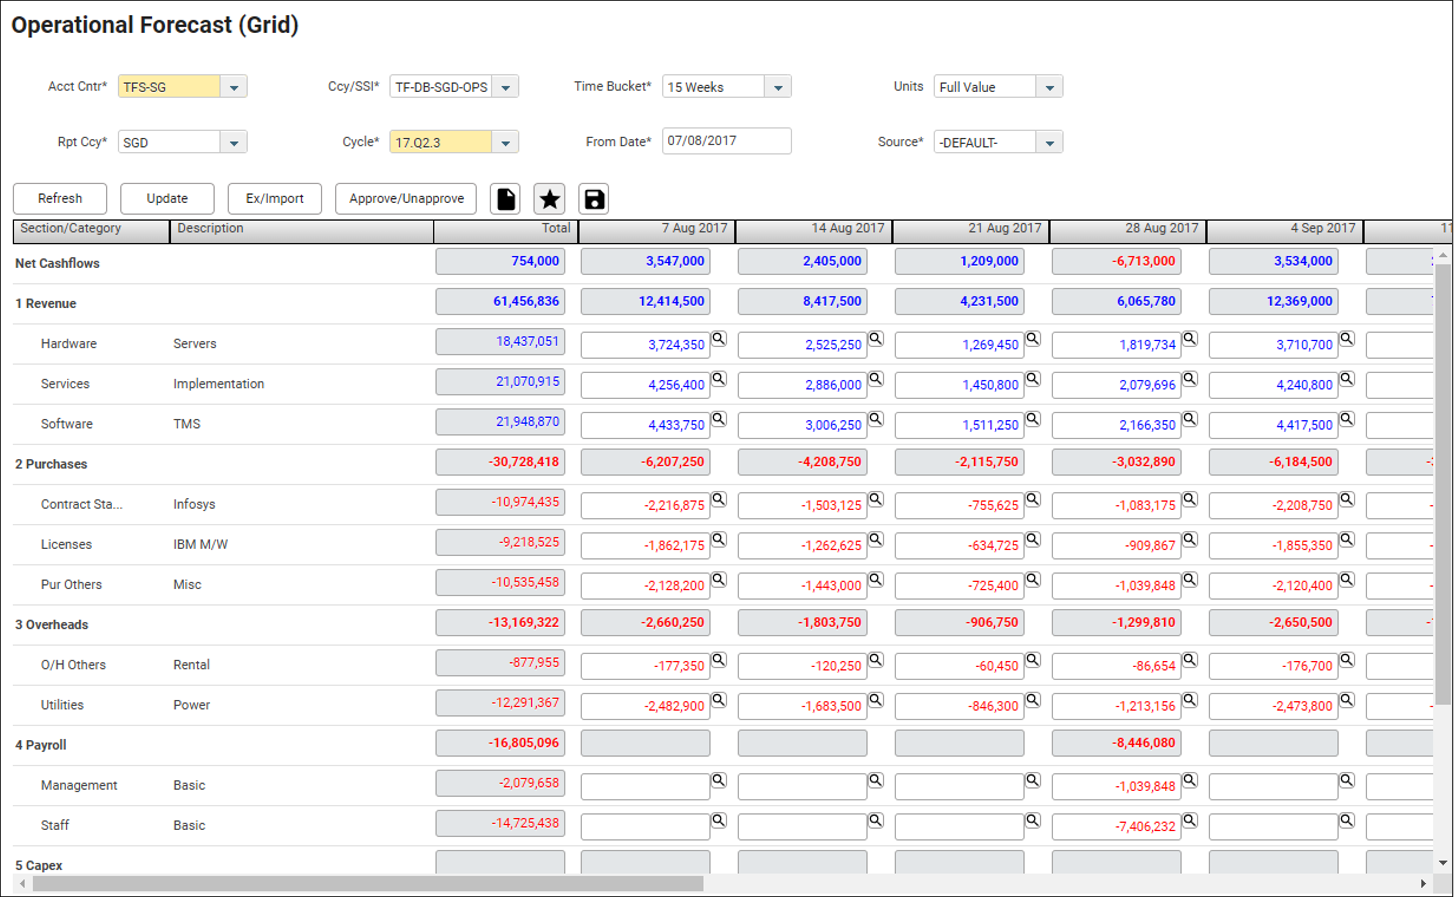Image resolution: width=1454 pixels, height=897 pixels.
Task: Open magnifier for Staff 28 Aug 2017 value
Action: tap(1190, 820)
